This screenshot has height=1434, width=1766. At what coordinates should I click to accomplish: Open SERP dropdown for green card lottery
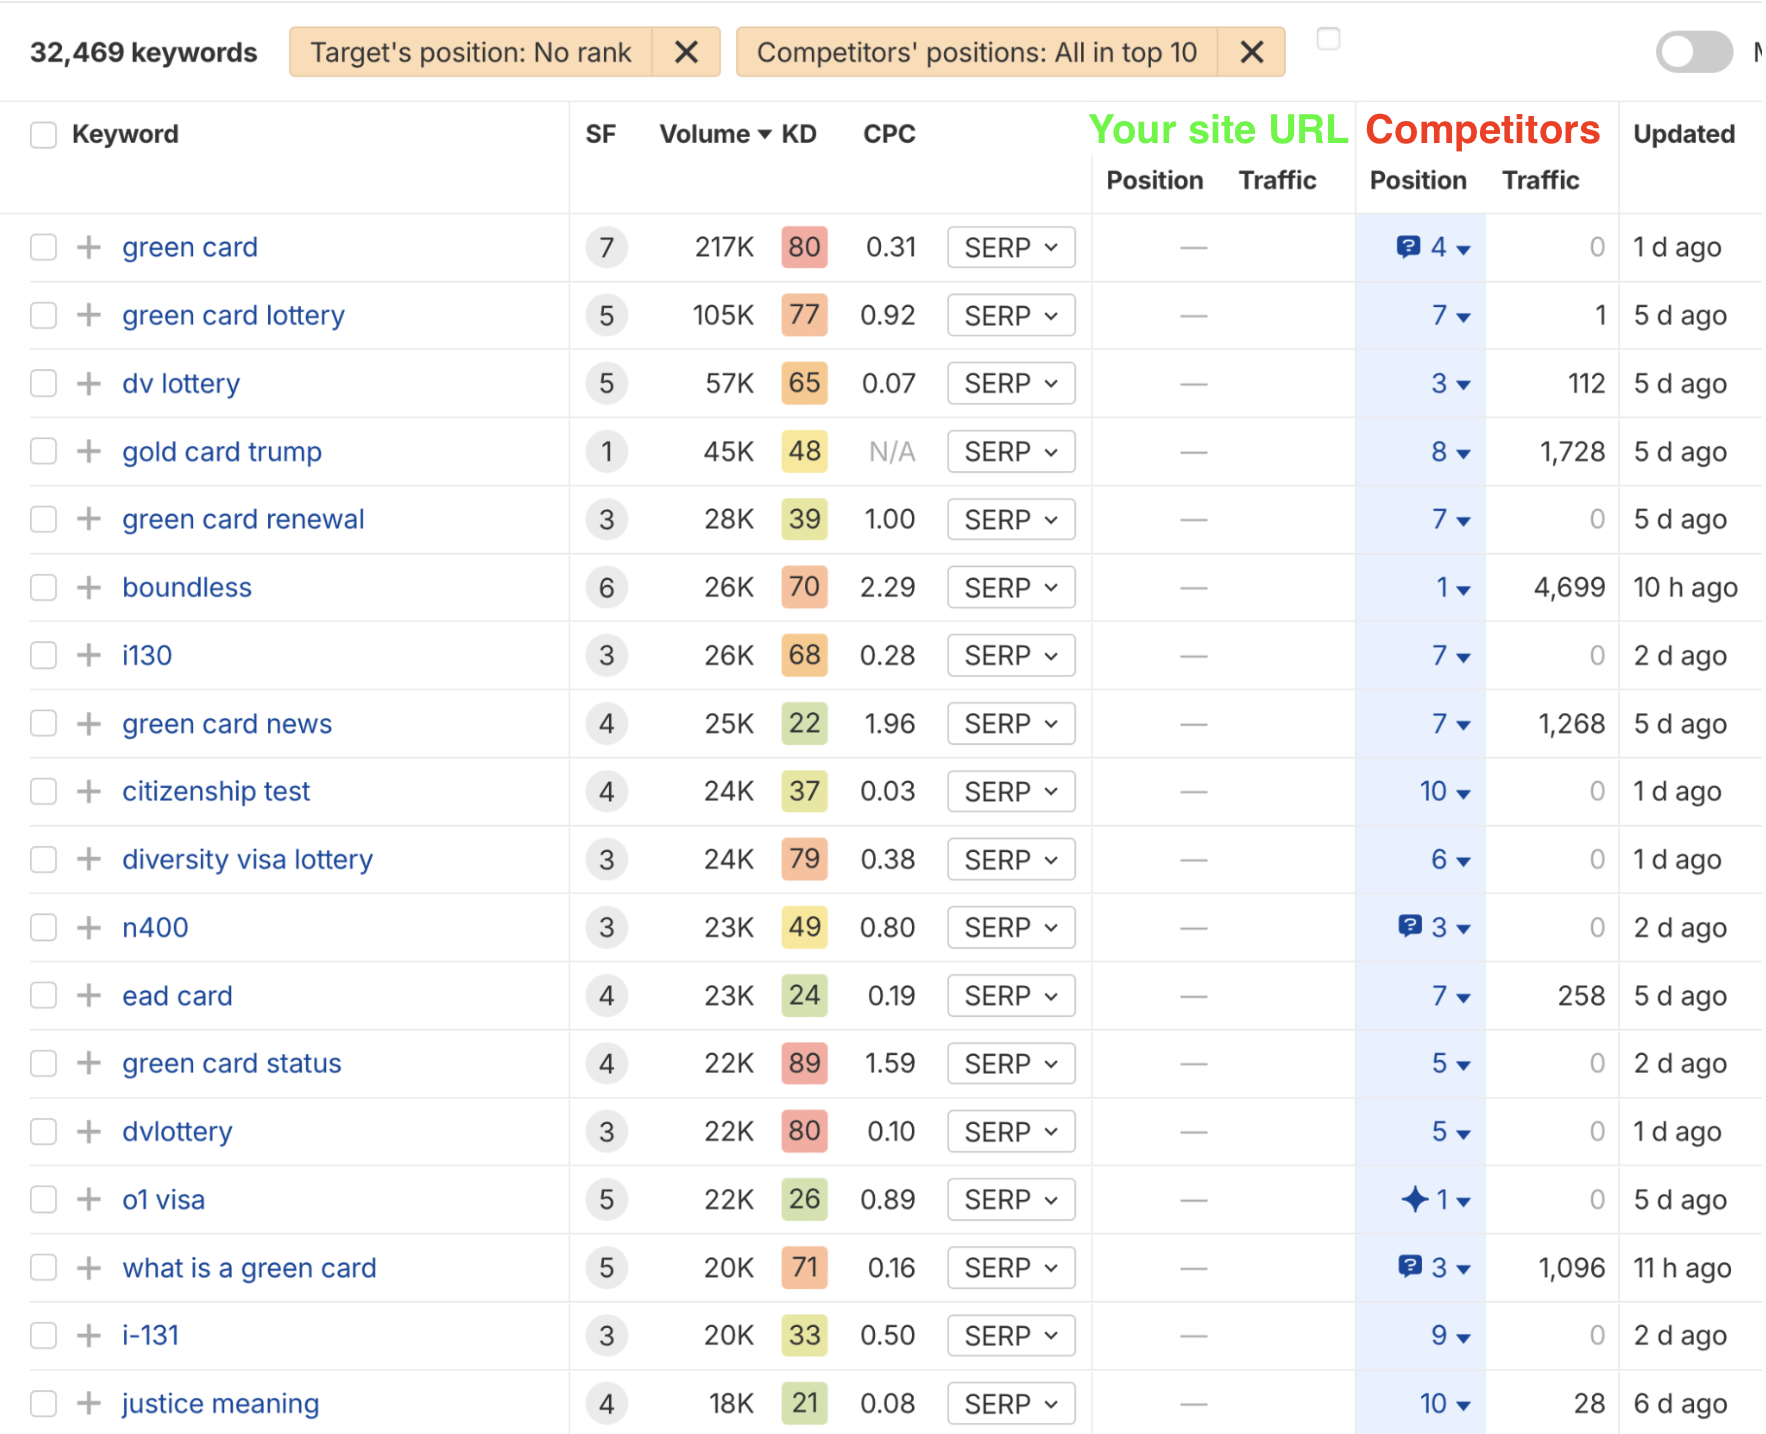click(1010, 316)
